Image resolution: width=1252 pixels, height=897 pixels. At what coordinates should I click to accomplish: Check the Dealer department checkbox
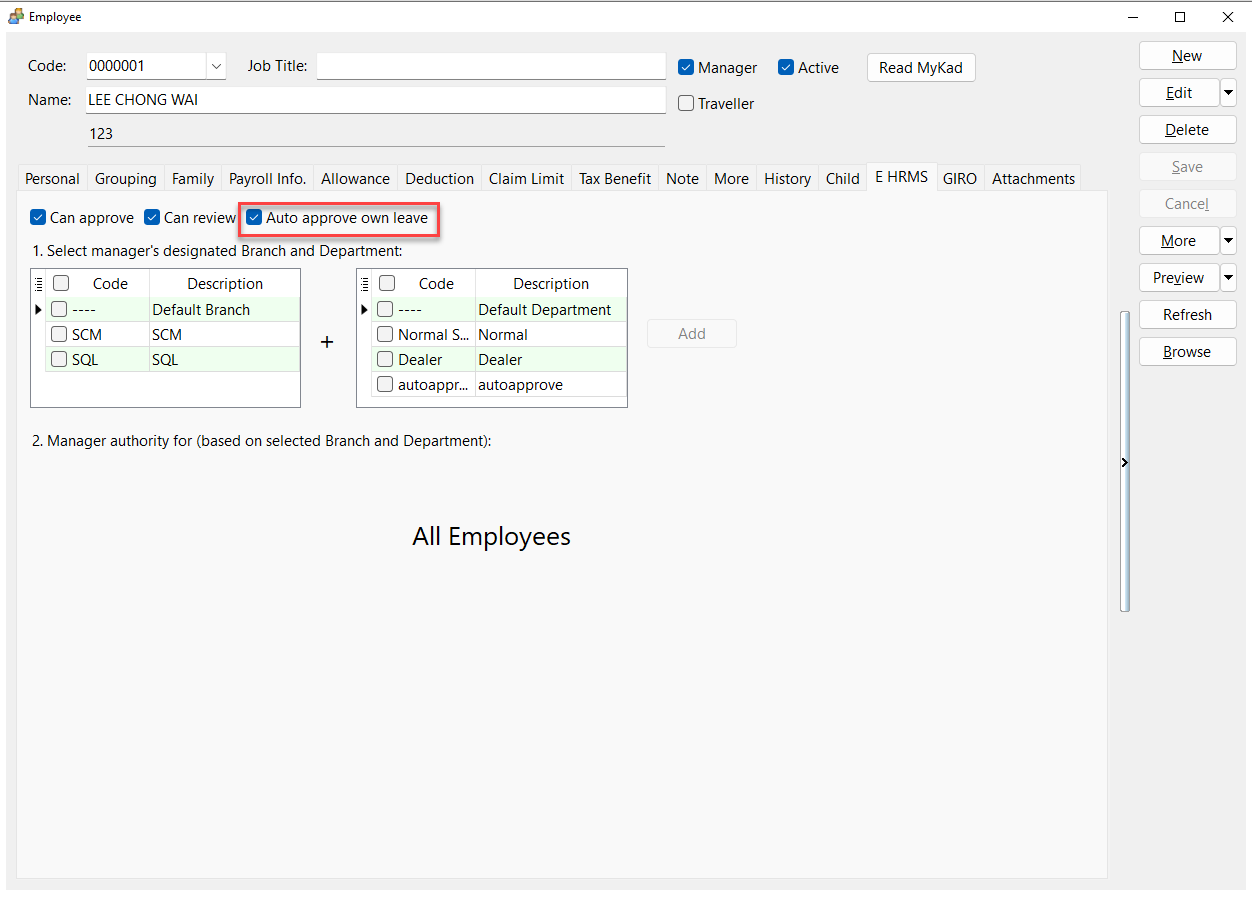pyautogui.click(x=385, y=359)
